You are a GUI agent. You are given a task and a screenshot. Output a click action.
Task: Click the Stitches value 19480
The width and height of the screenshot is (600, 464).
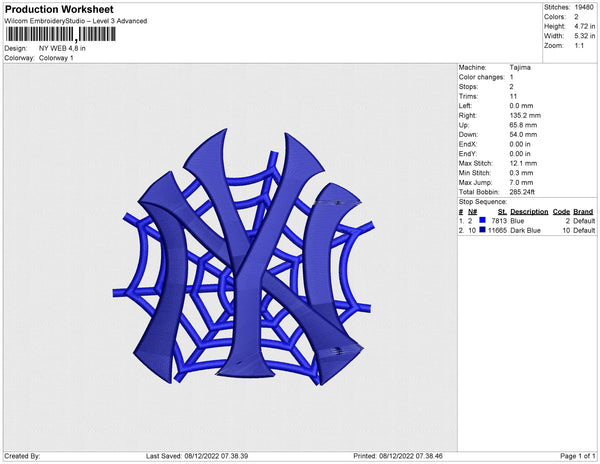click(x=584, y=7)
